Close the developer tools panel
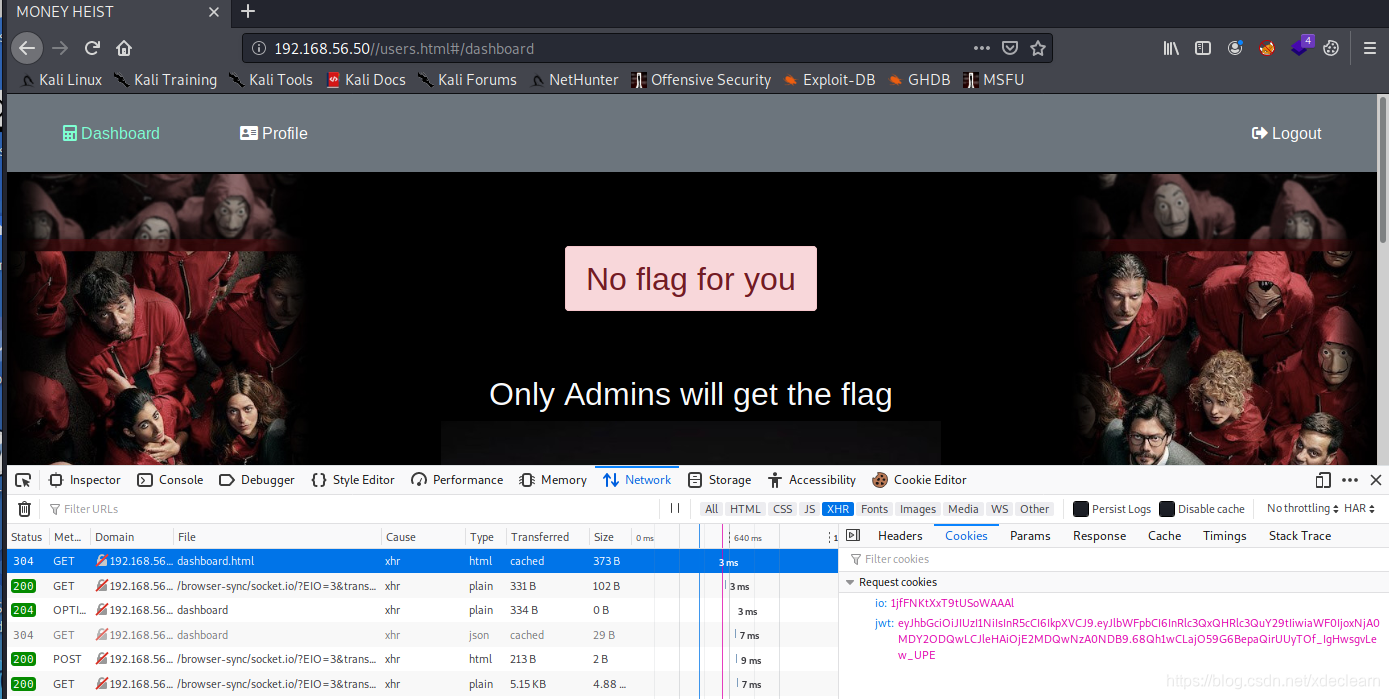The height and width of the screenshot is (699, 1389). tap(1376, 480)
